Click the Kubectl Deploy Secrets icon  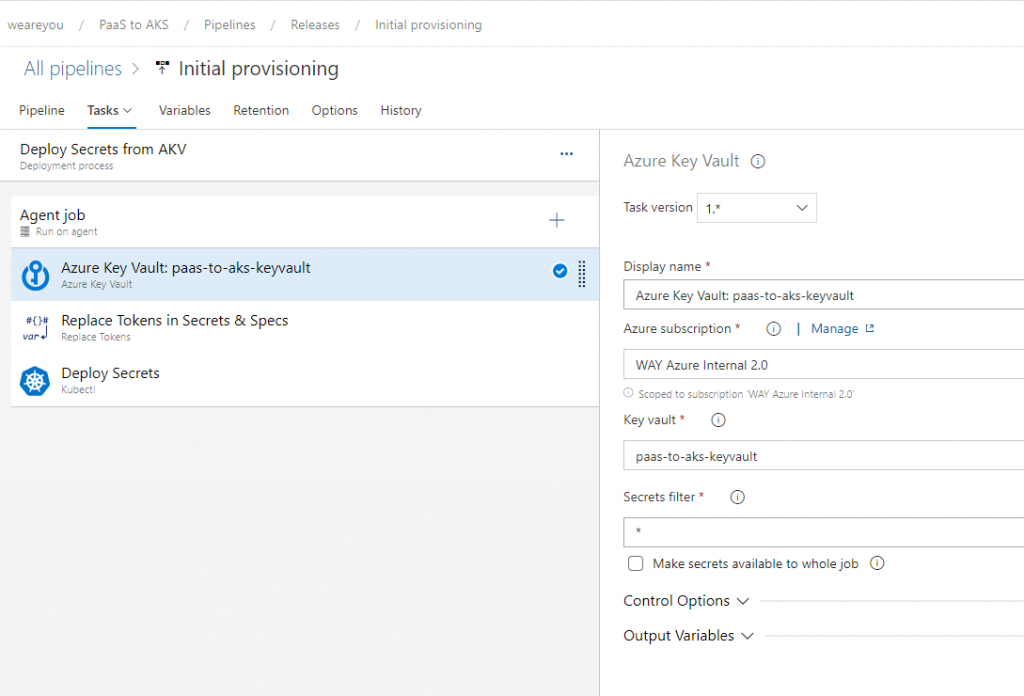pos(36,381)
